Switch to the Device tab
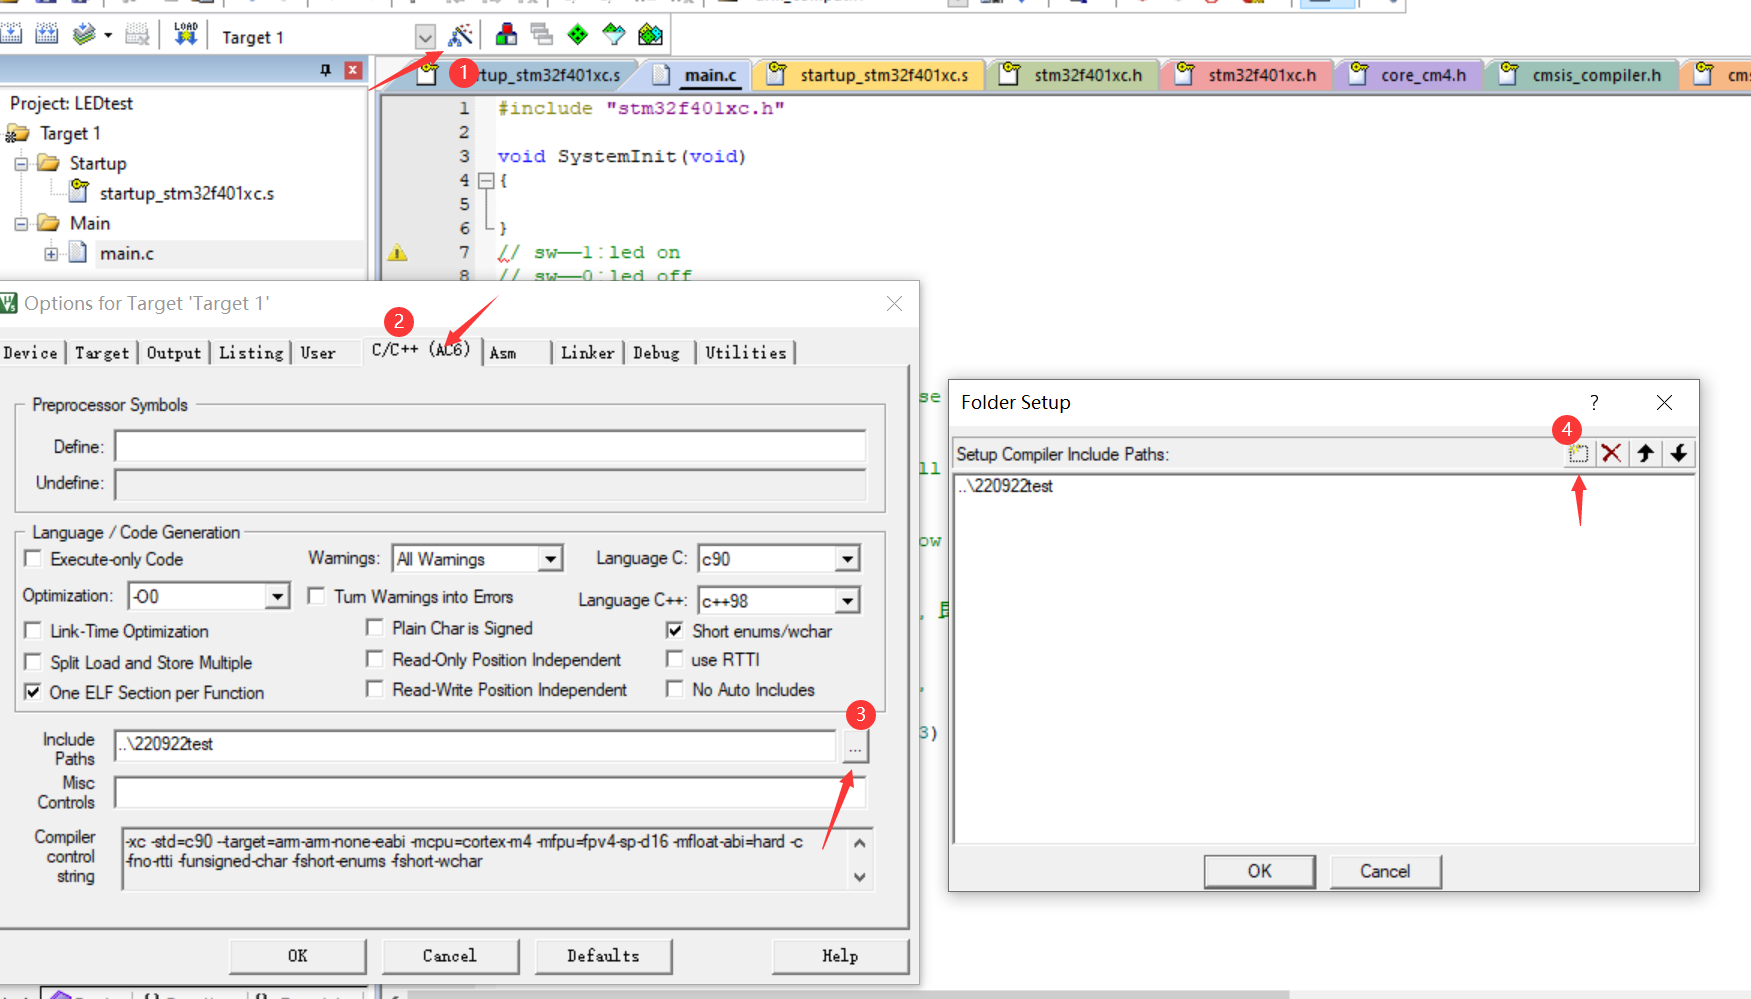Screen dimensions: 1751x999 [x=31, y=353]
